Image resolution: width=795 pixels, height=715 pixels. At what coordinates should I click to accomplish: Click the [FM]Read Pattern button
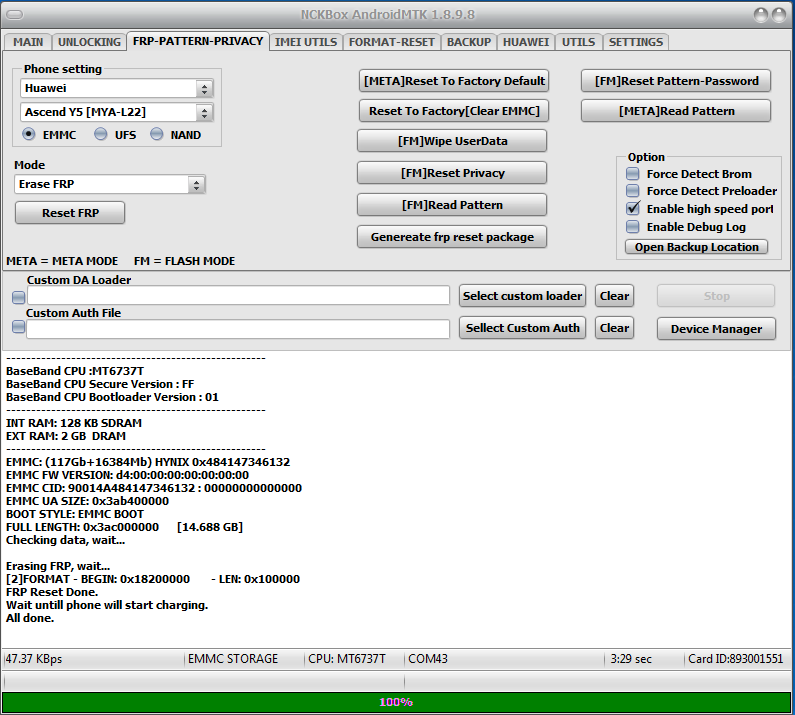[452, 205]
